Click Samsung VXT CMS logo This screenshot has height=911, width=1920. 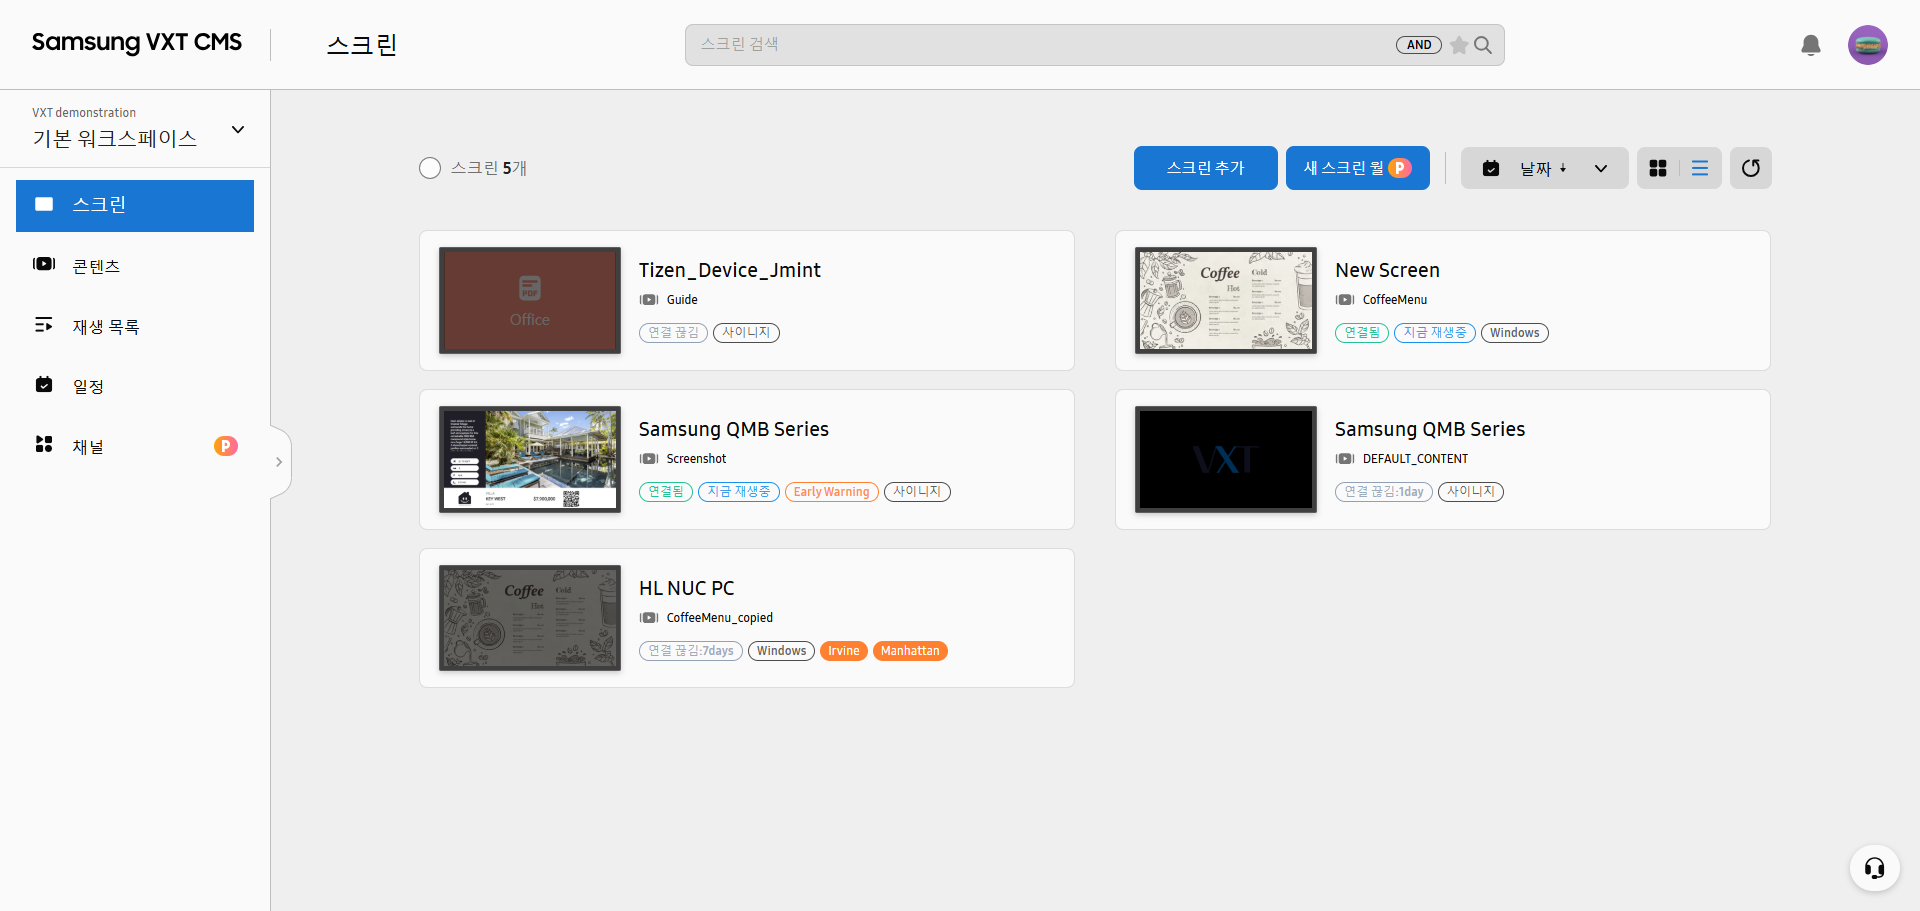(x=137, y=42)
